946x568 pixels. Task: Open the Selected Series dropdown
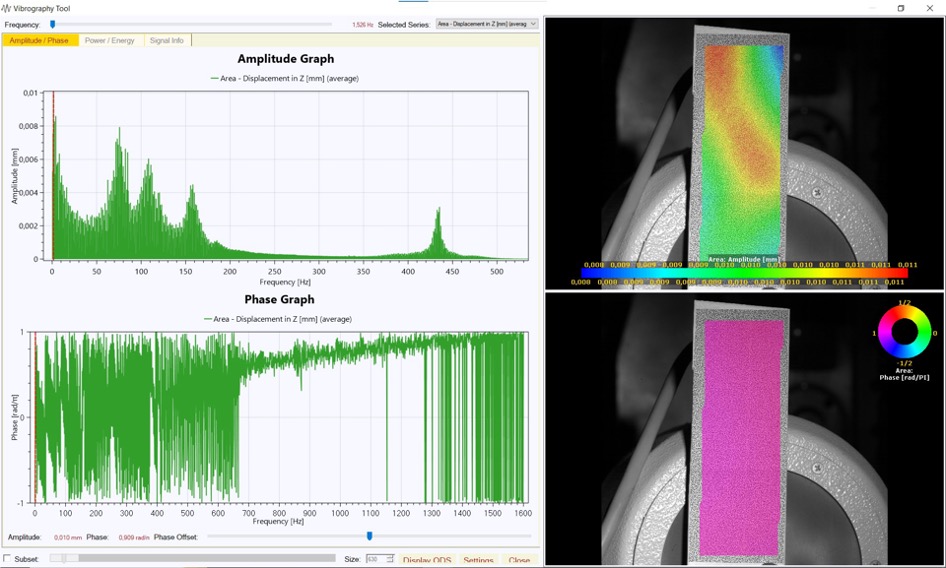click(x=487, y=24)
